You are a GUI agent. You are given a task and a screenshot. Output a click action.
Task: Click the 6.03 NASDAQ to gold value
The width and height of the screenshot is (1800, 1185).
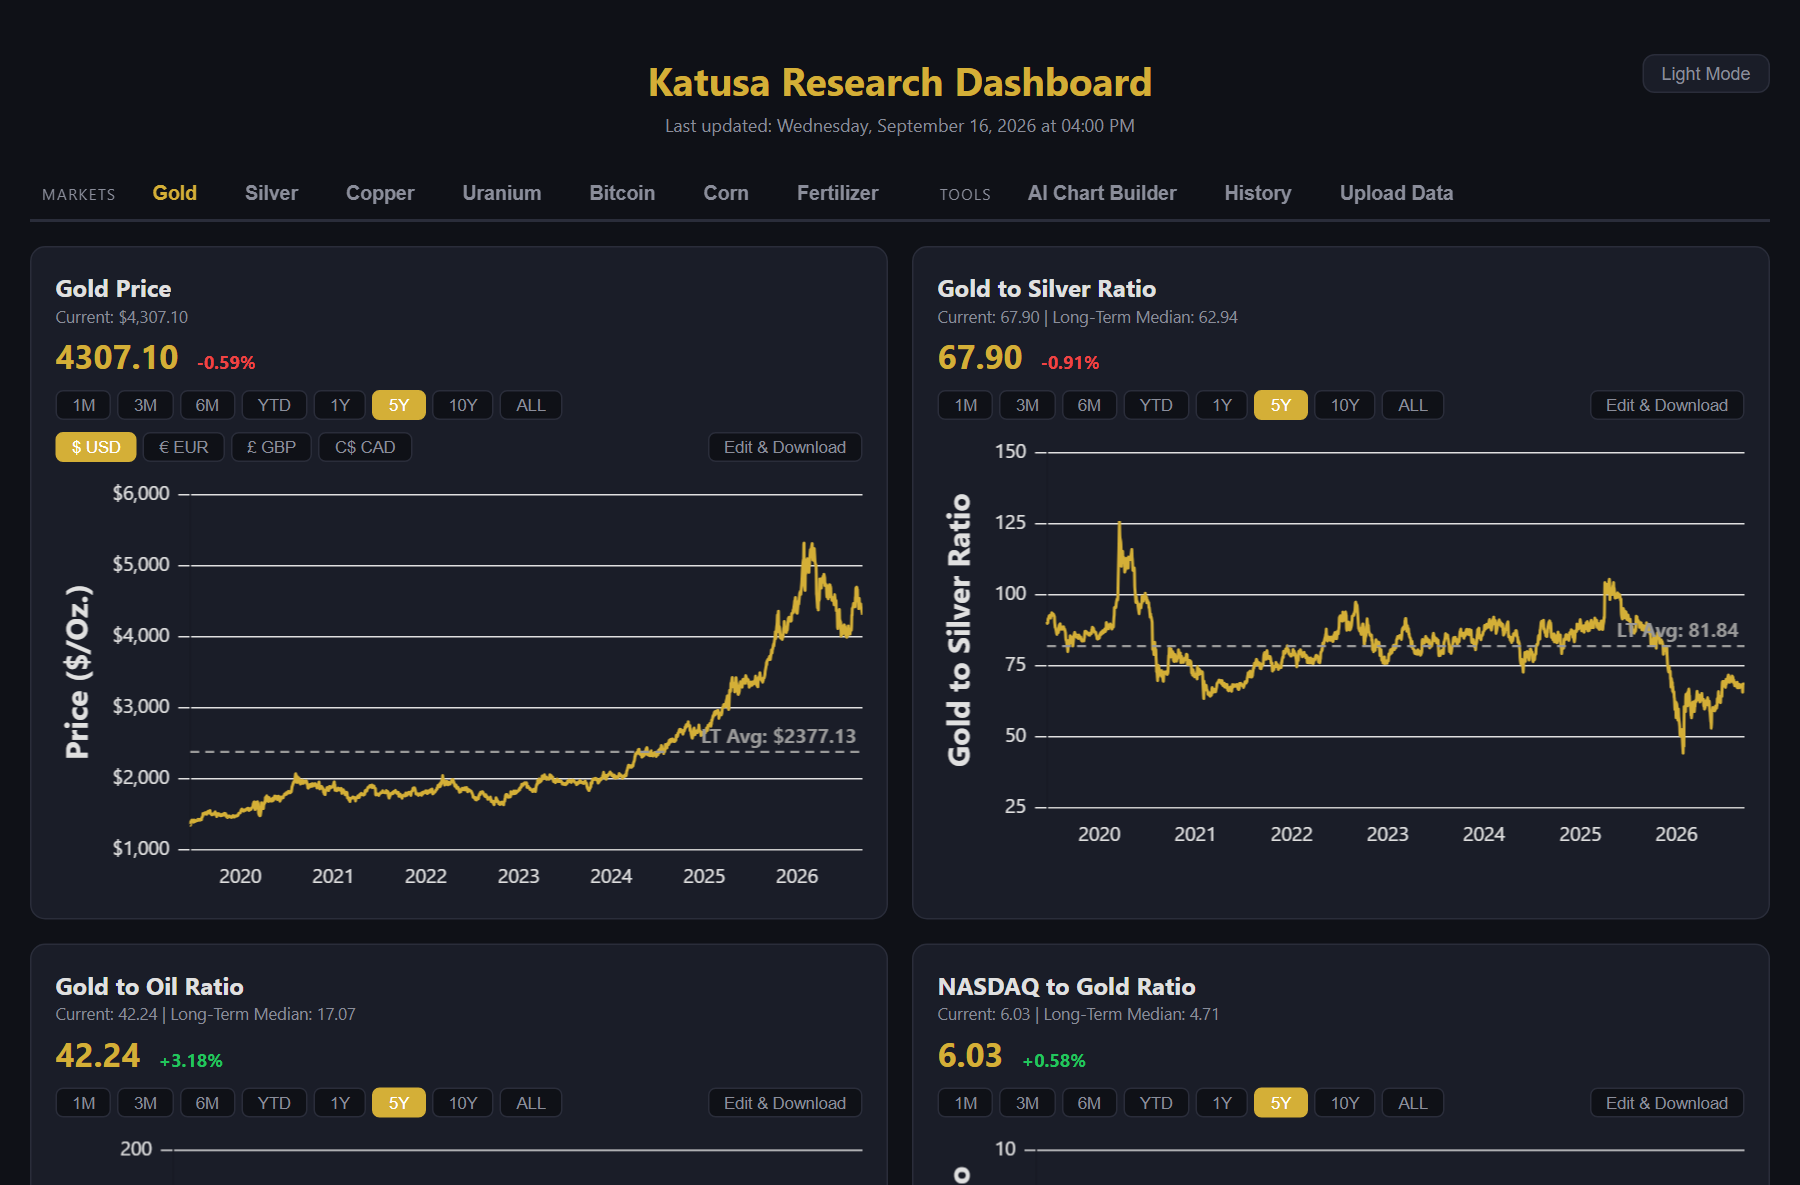(970, 1056)
